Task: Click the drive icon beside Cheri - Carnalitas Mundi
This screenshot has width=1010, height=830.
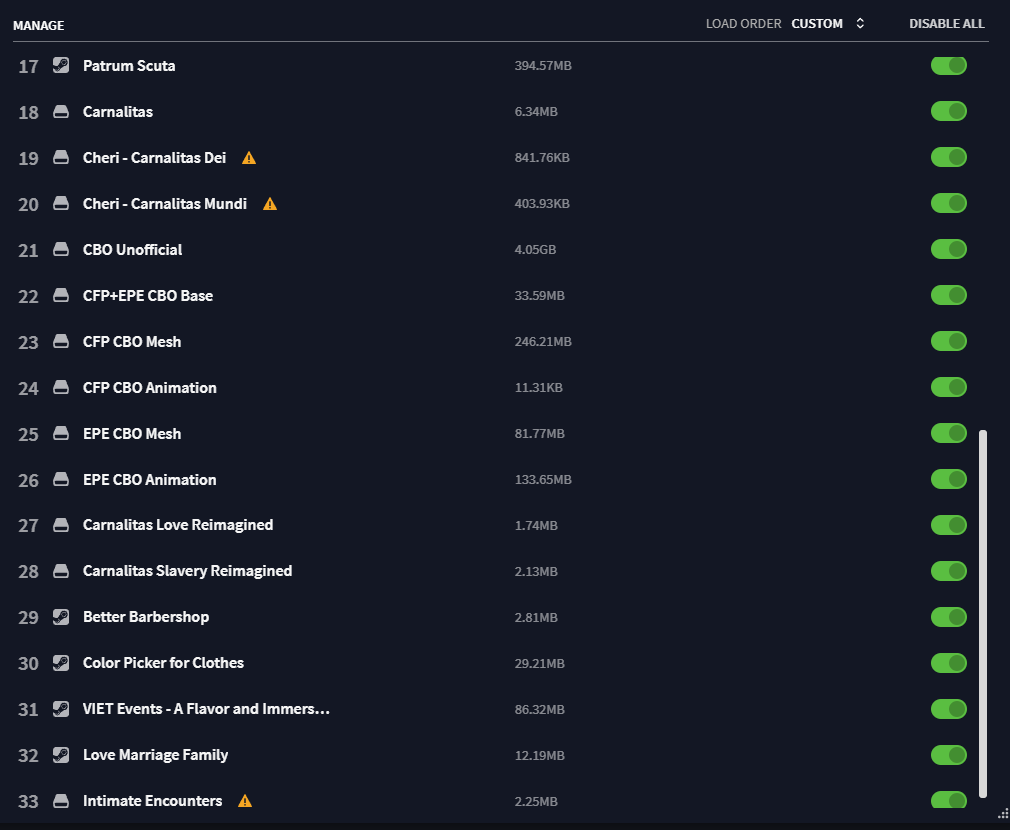Action: click(61, 203)
